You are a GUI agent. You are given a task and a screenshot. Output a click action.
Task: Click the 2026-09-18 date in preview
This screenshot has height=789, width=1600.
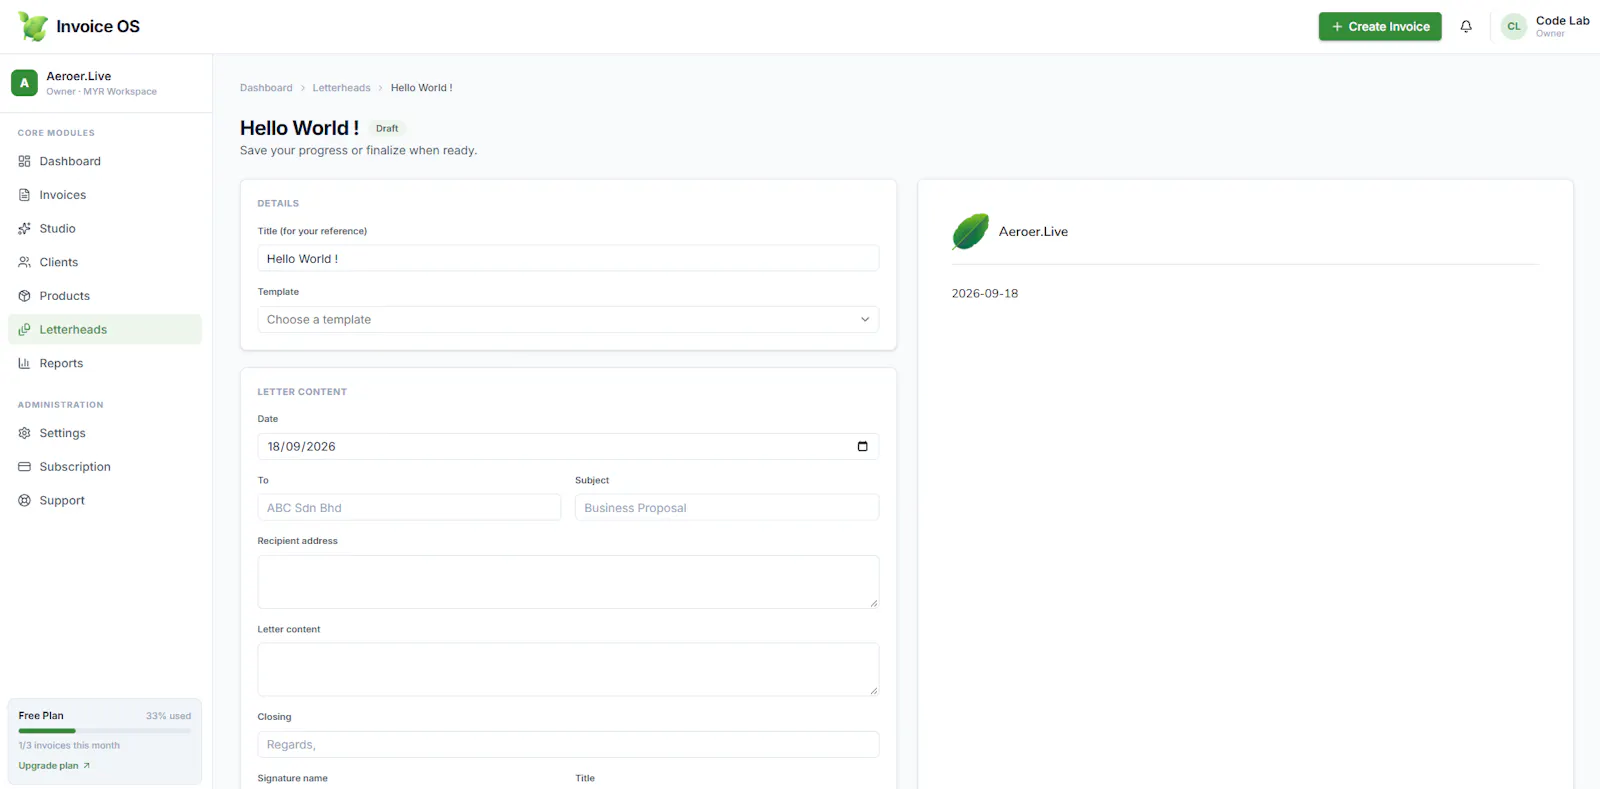(x=985, y=294)
